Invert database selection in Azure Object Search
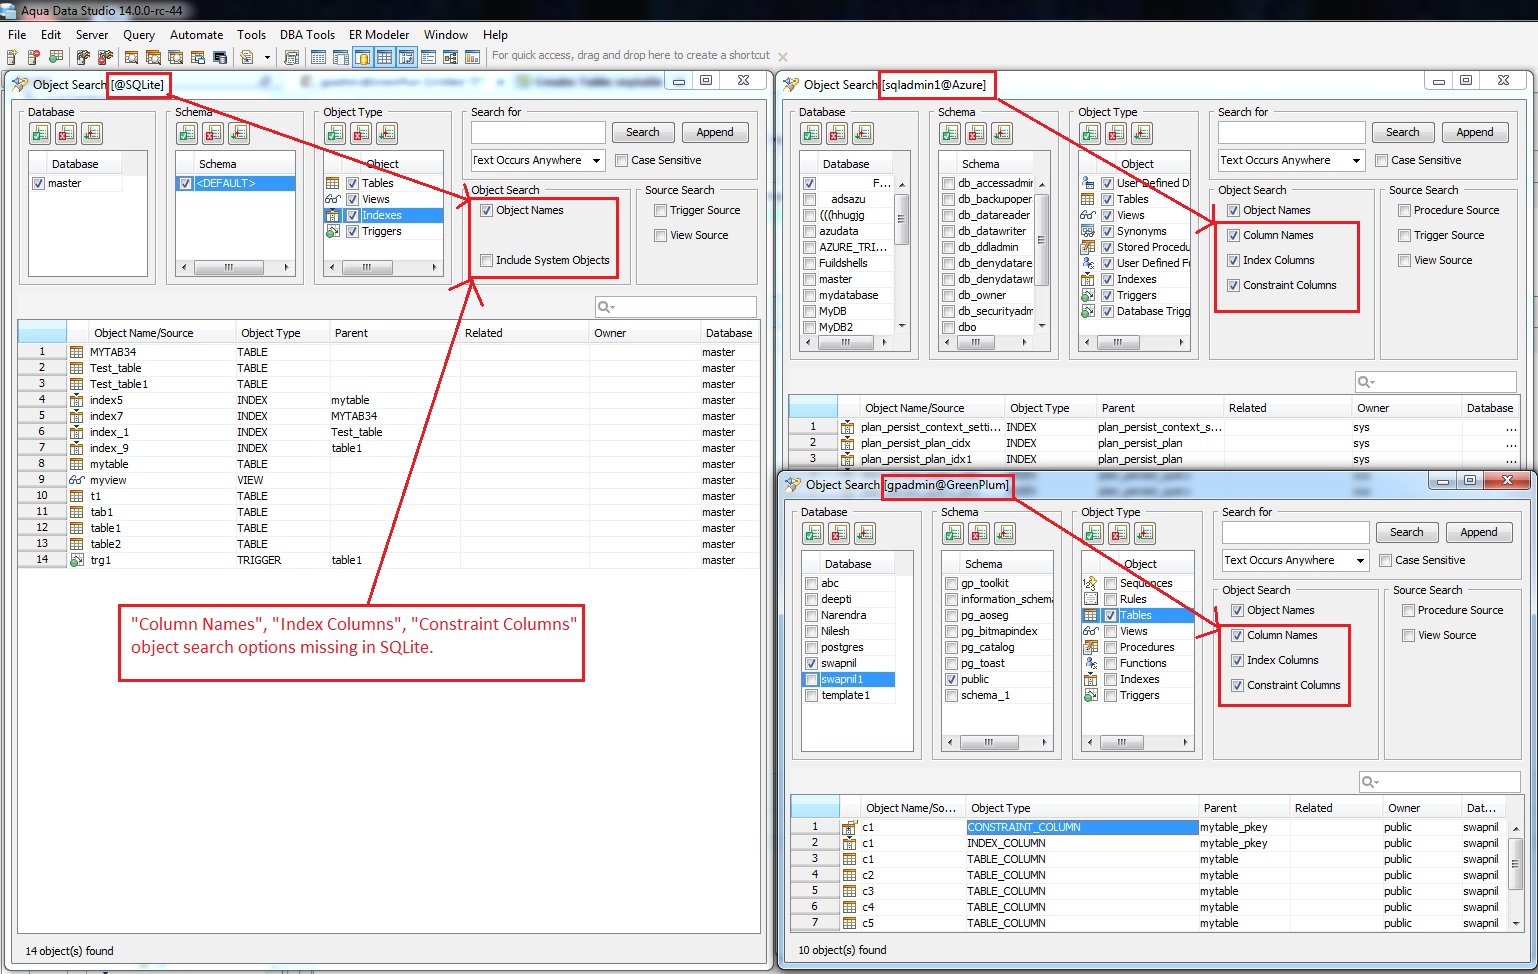The width and height of the screenshot is (1538, 974). click(863, 133)
